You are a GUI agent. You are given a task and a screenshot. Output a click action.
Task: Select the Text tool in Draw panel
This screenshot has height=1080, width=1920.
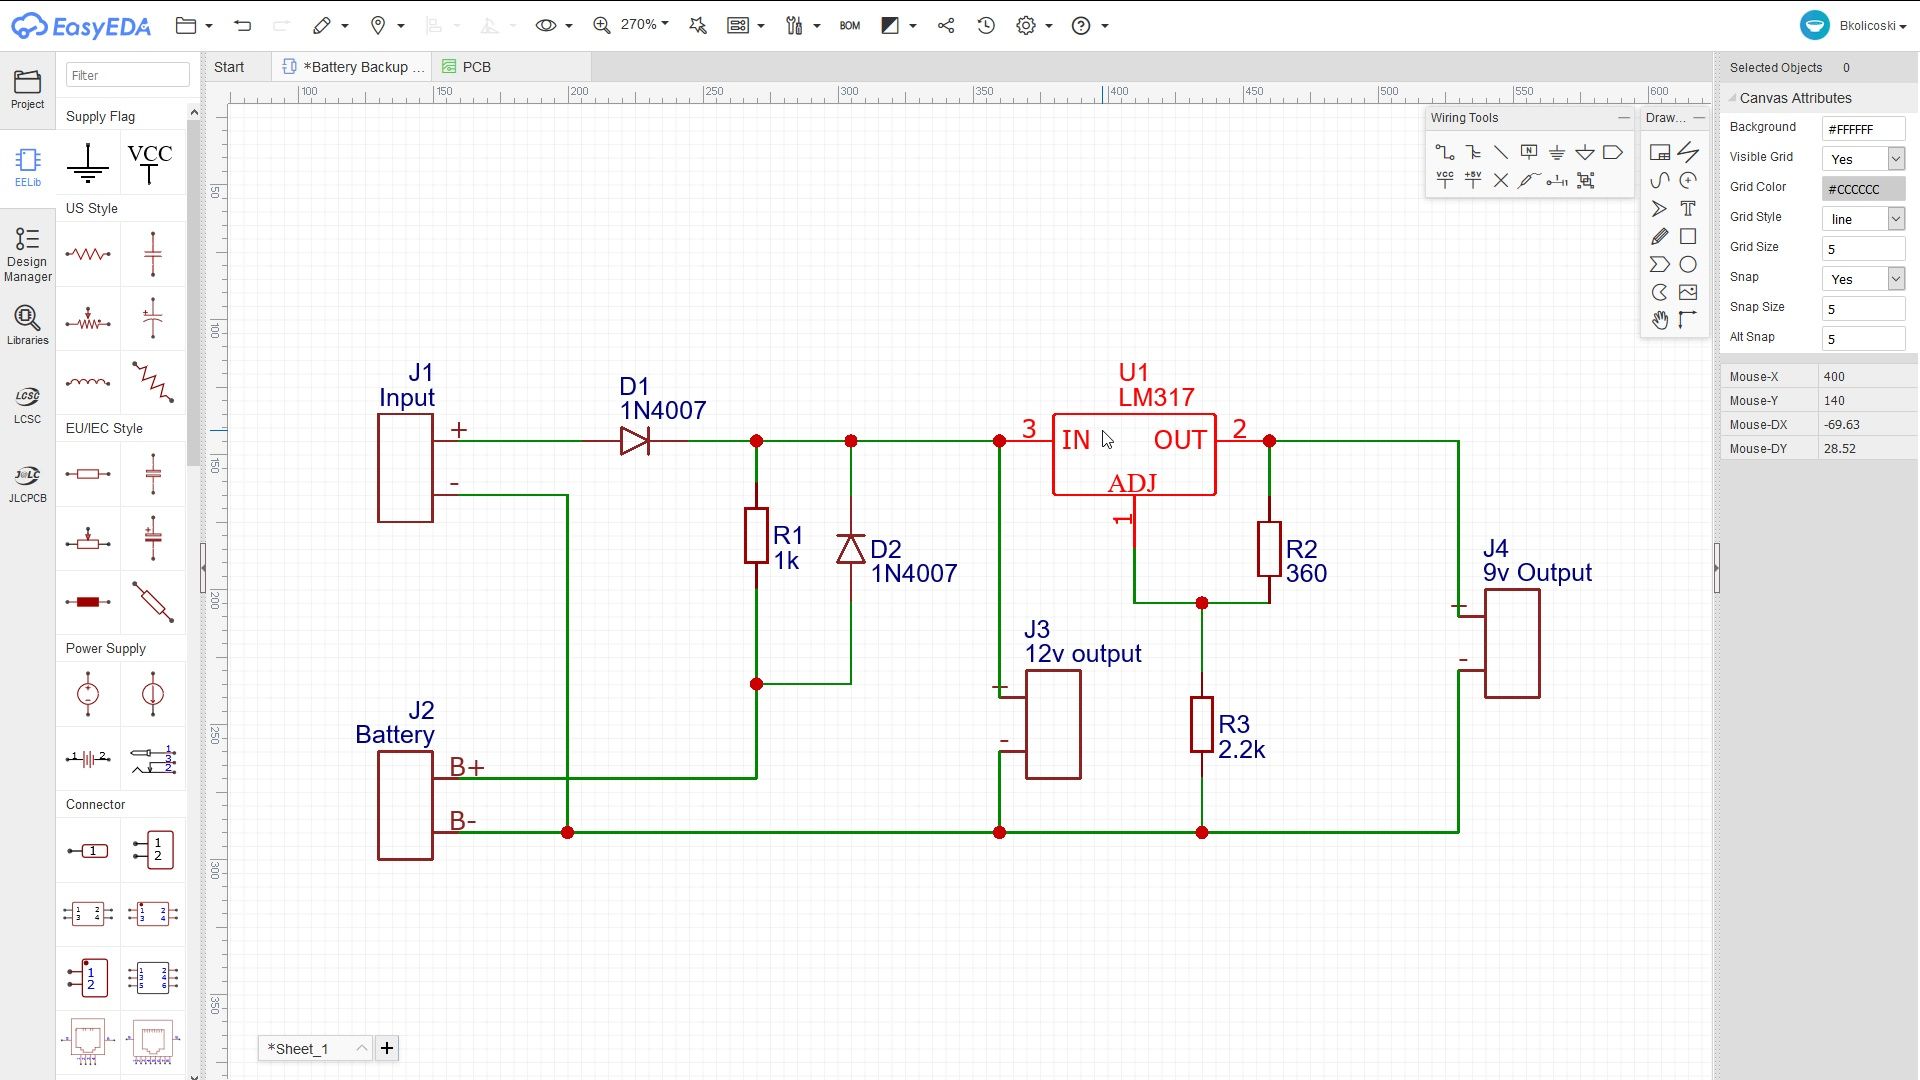[1689, 208]
